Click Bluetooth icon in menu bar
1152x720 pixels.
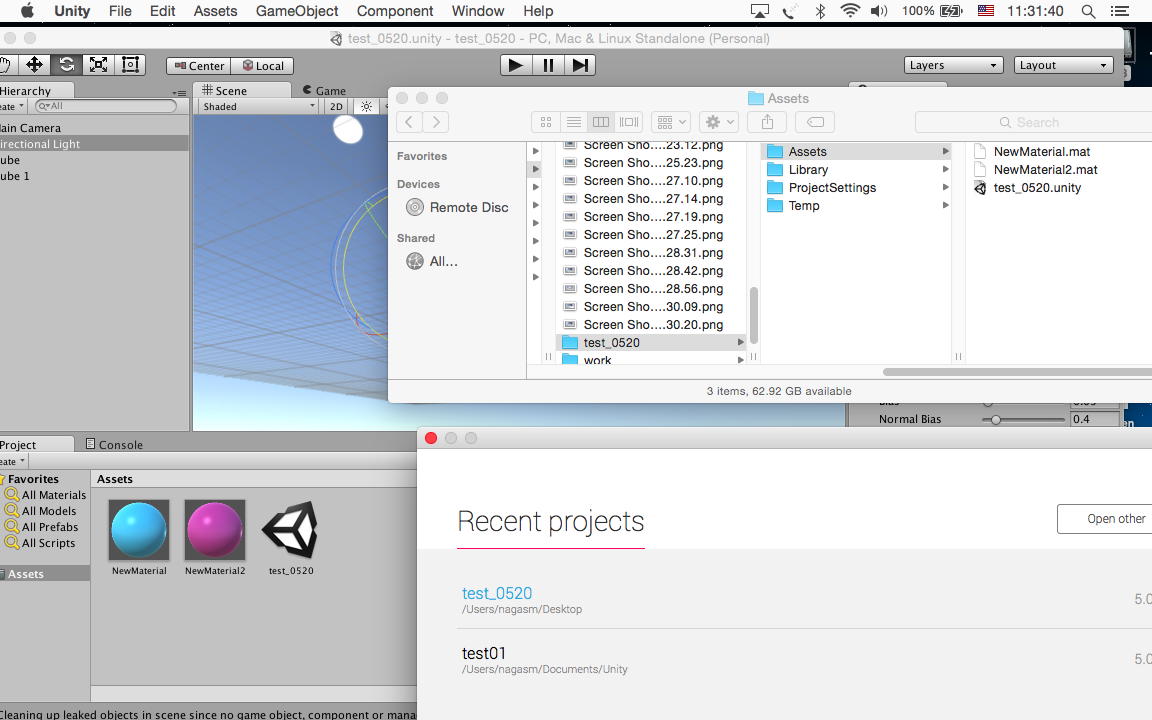[x=820, y=11]
